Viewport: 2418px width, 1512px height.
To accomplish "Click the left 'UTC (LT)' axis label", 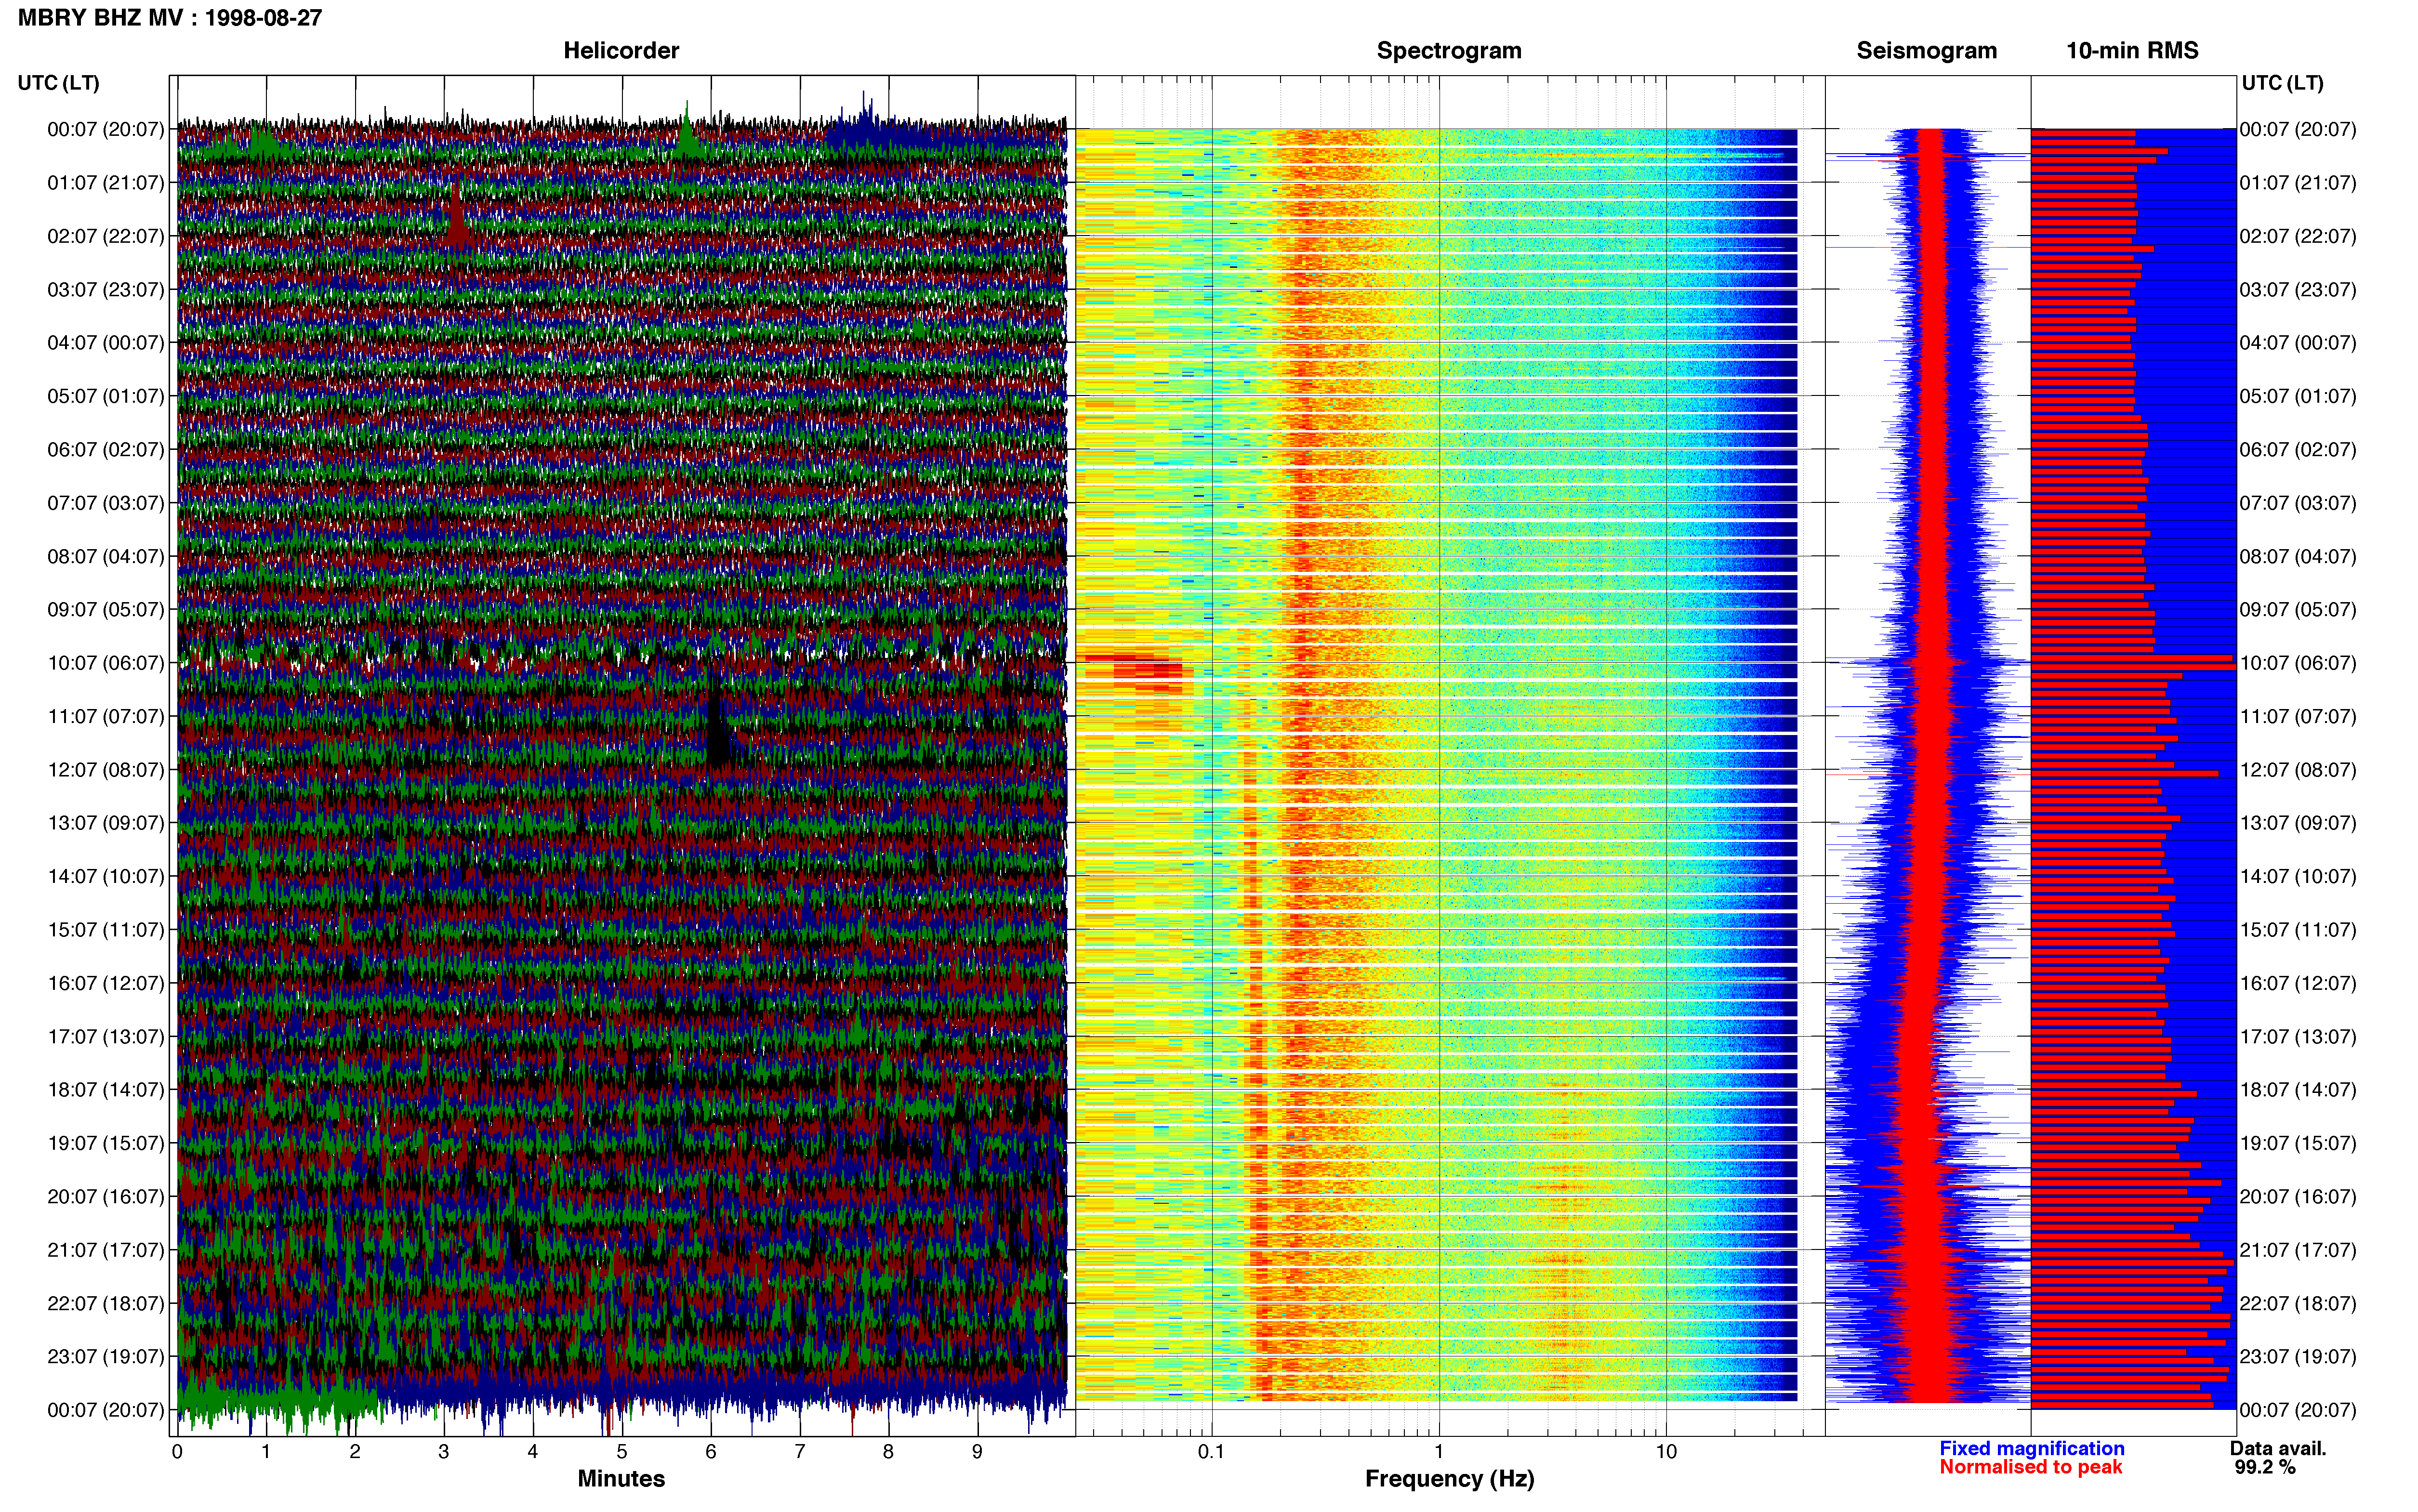I will click(x=58, y=83).
